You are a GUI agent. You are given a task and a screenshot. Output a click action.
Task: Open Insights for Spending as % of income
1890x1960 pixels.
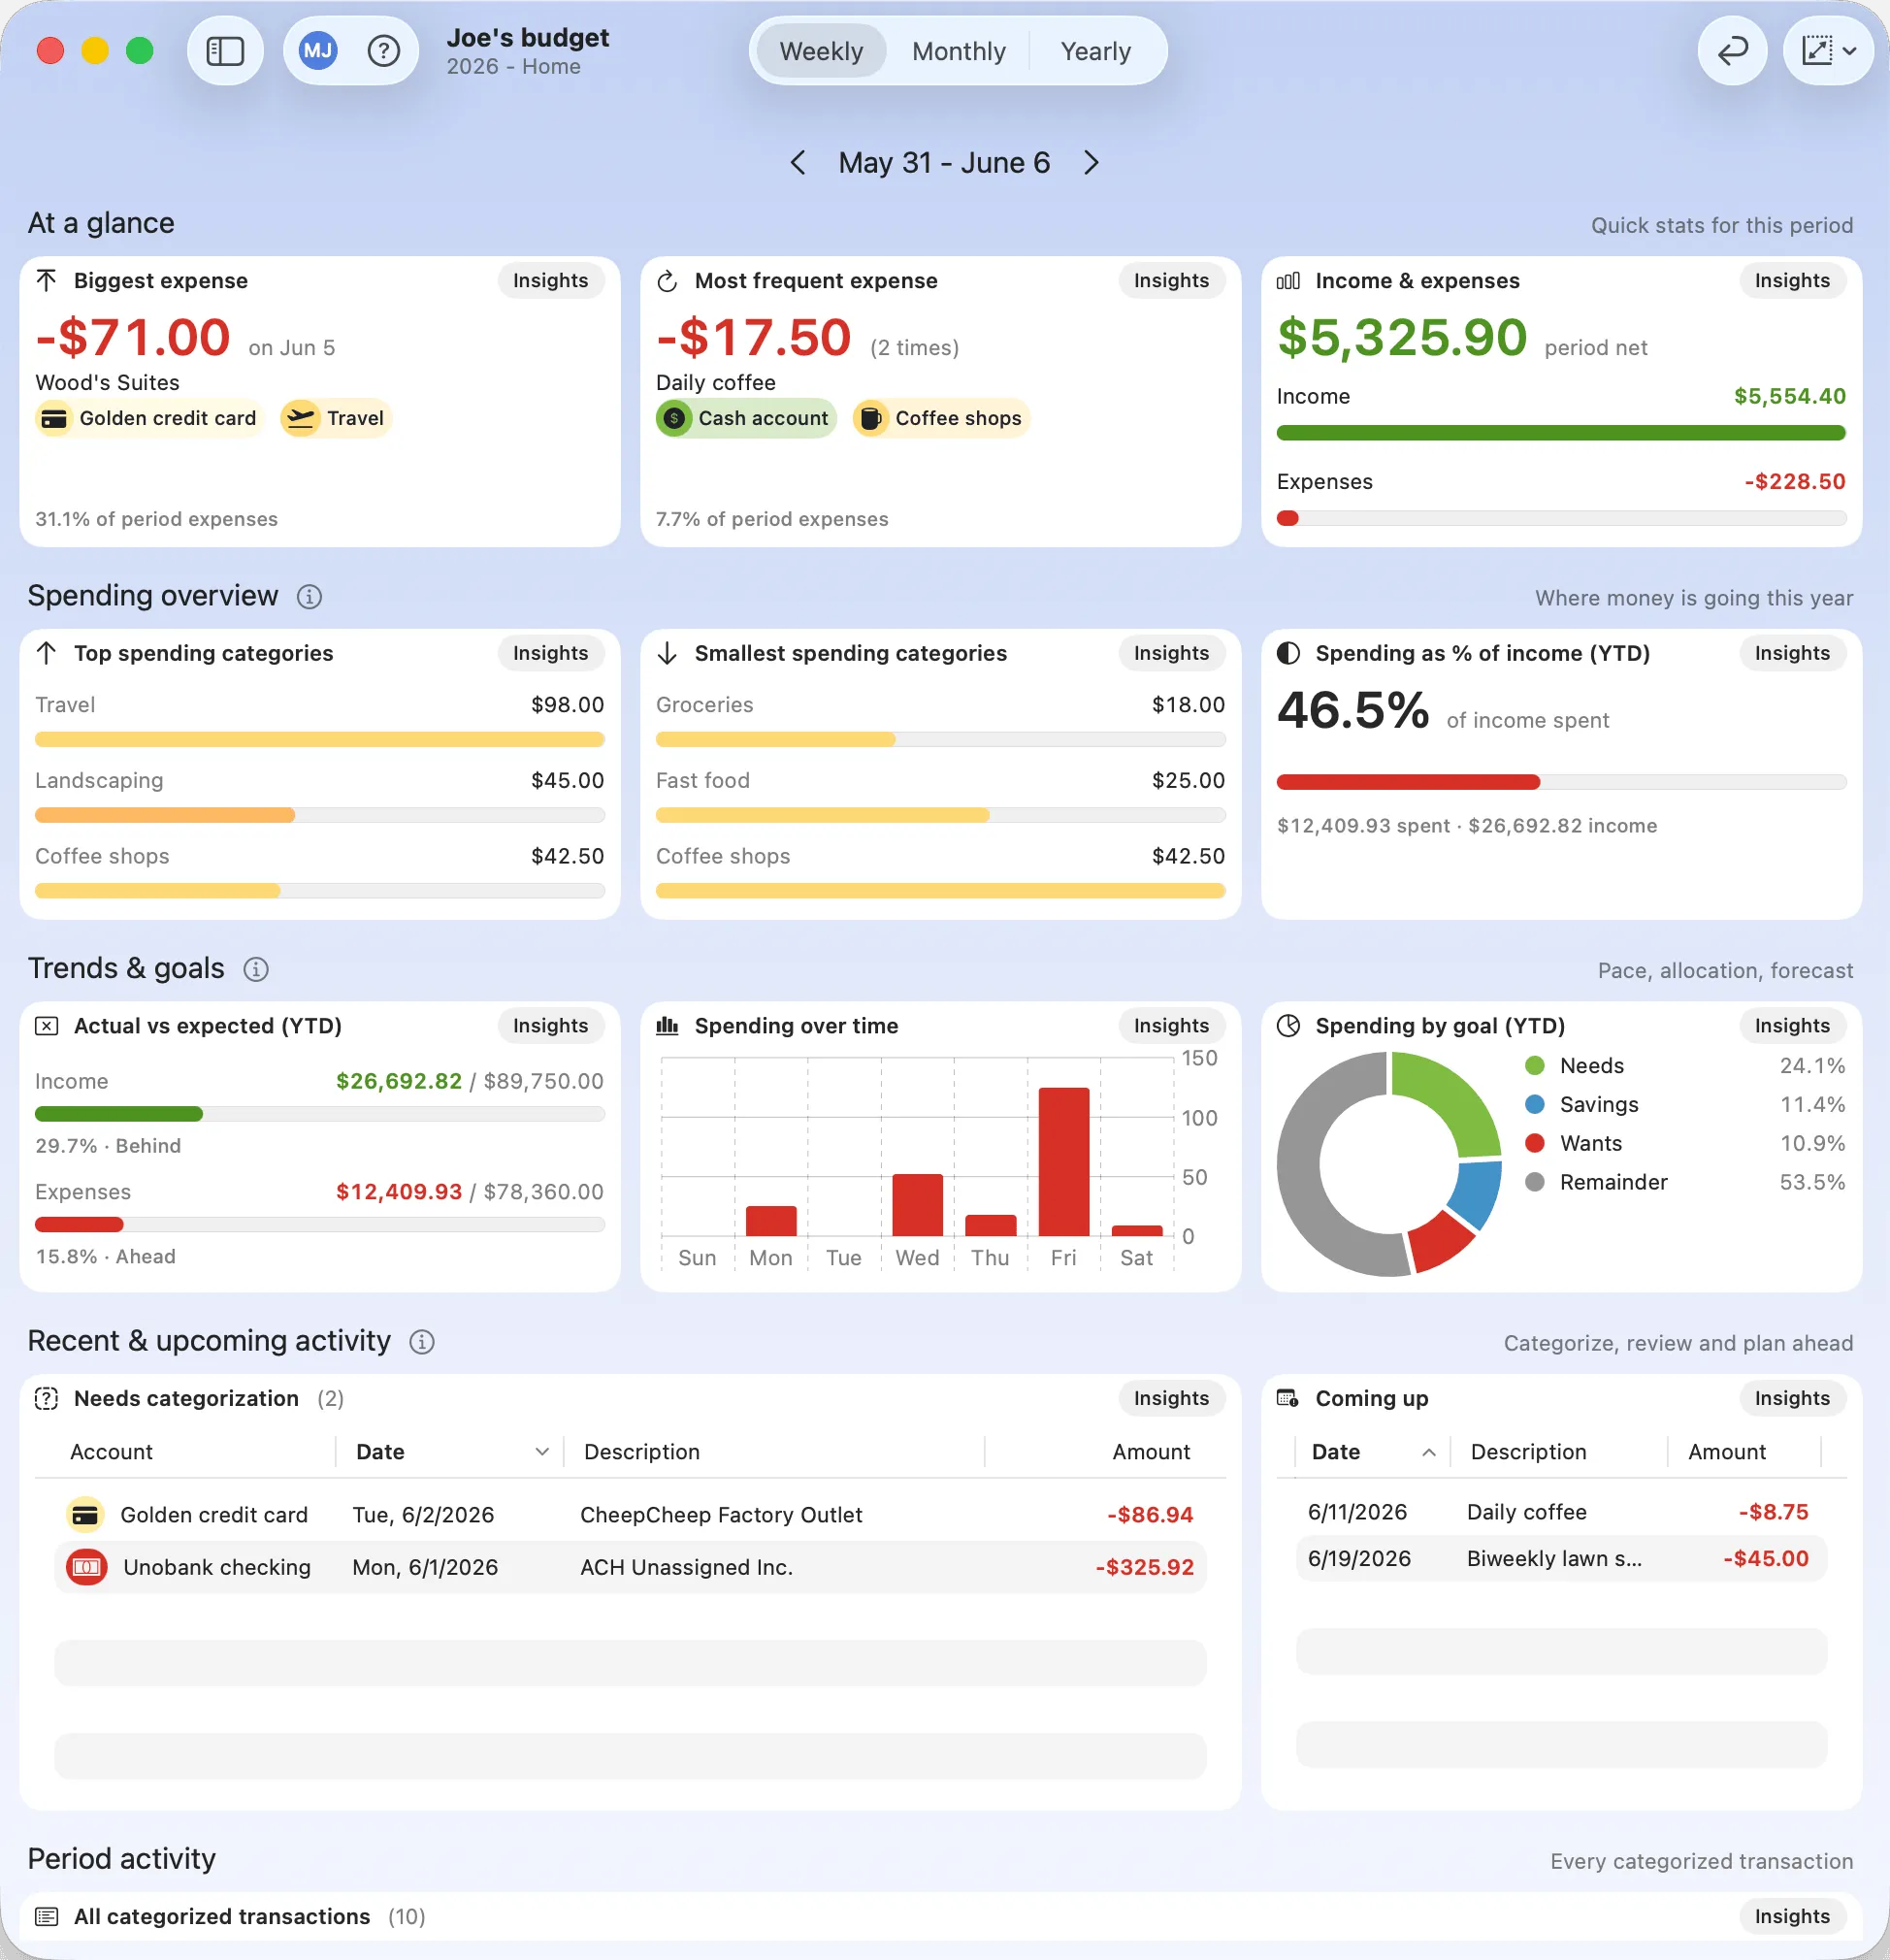(1792, 653)
